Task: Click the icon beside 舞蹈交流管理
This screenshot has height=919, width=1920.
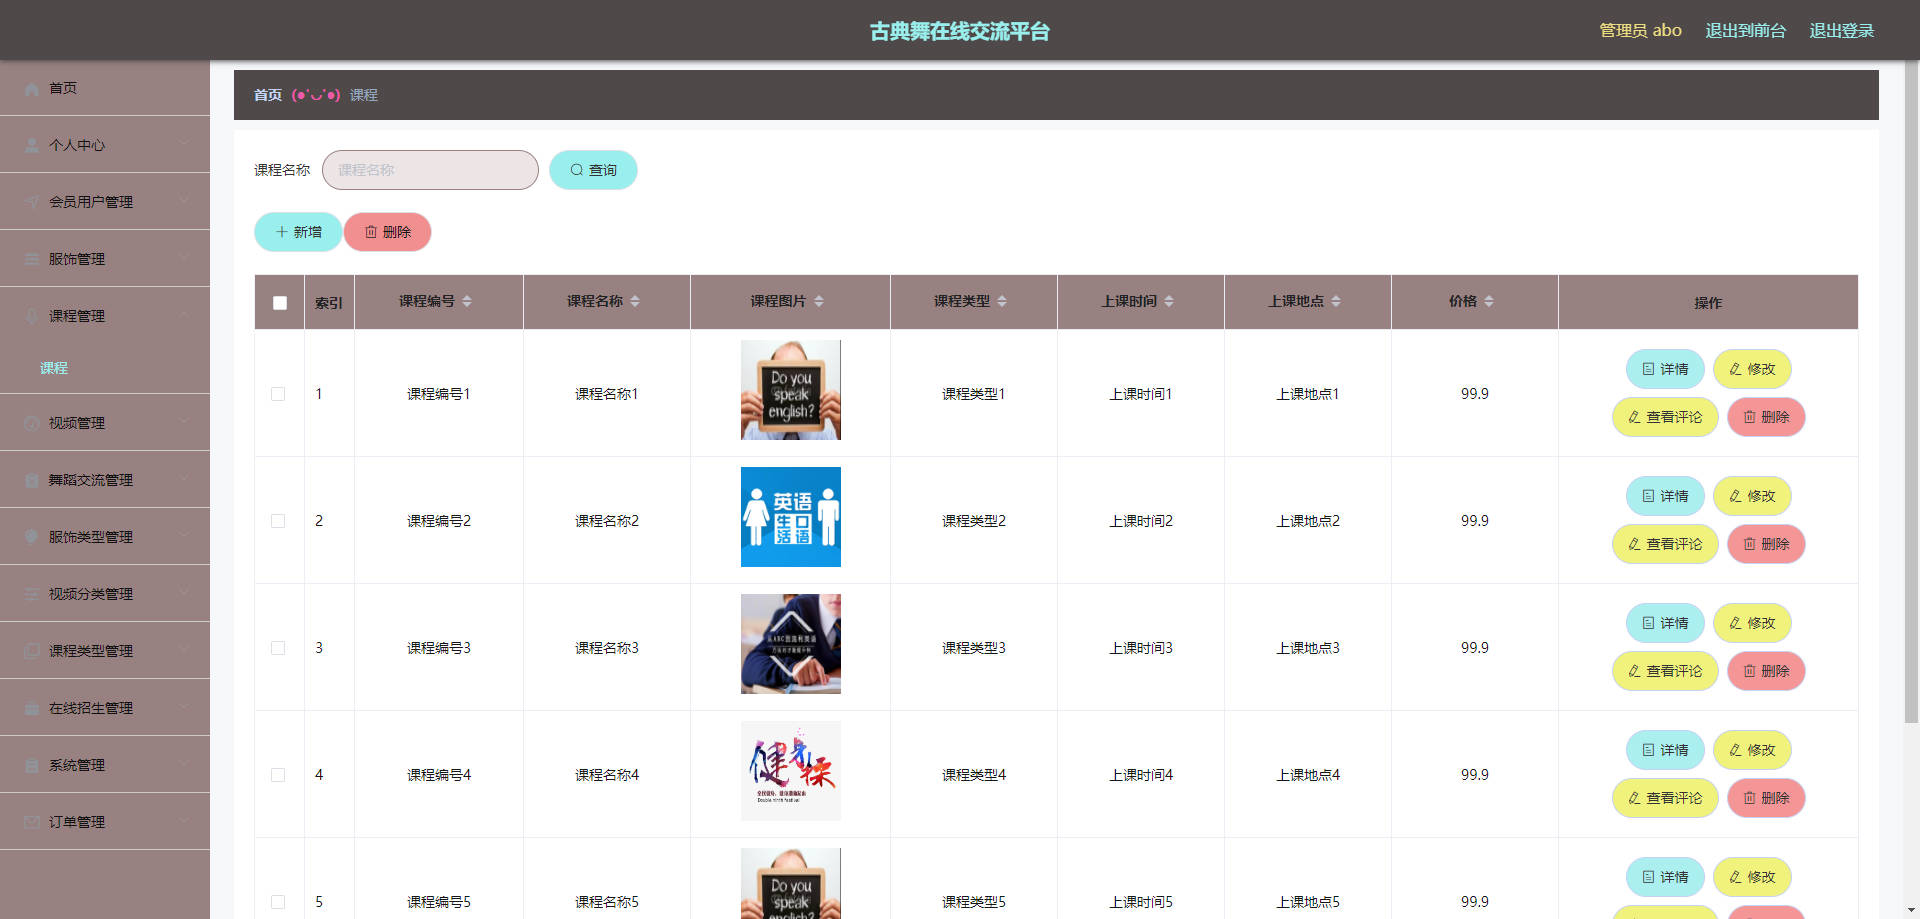Action: 32,481
